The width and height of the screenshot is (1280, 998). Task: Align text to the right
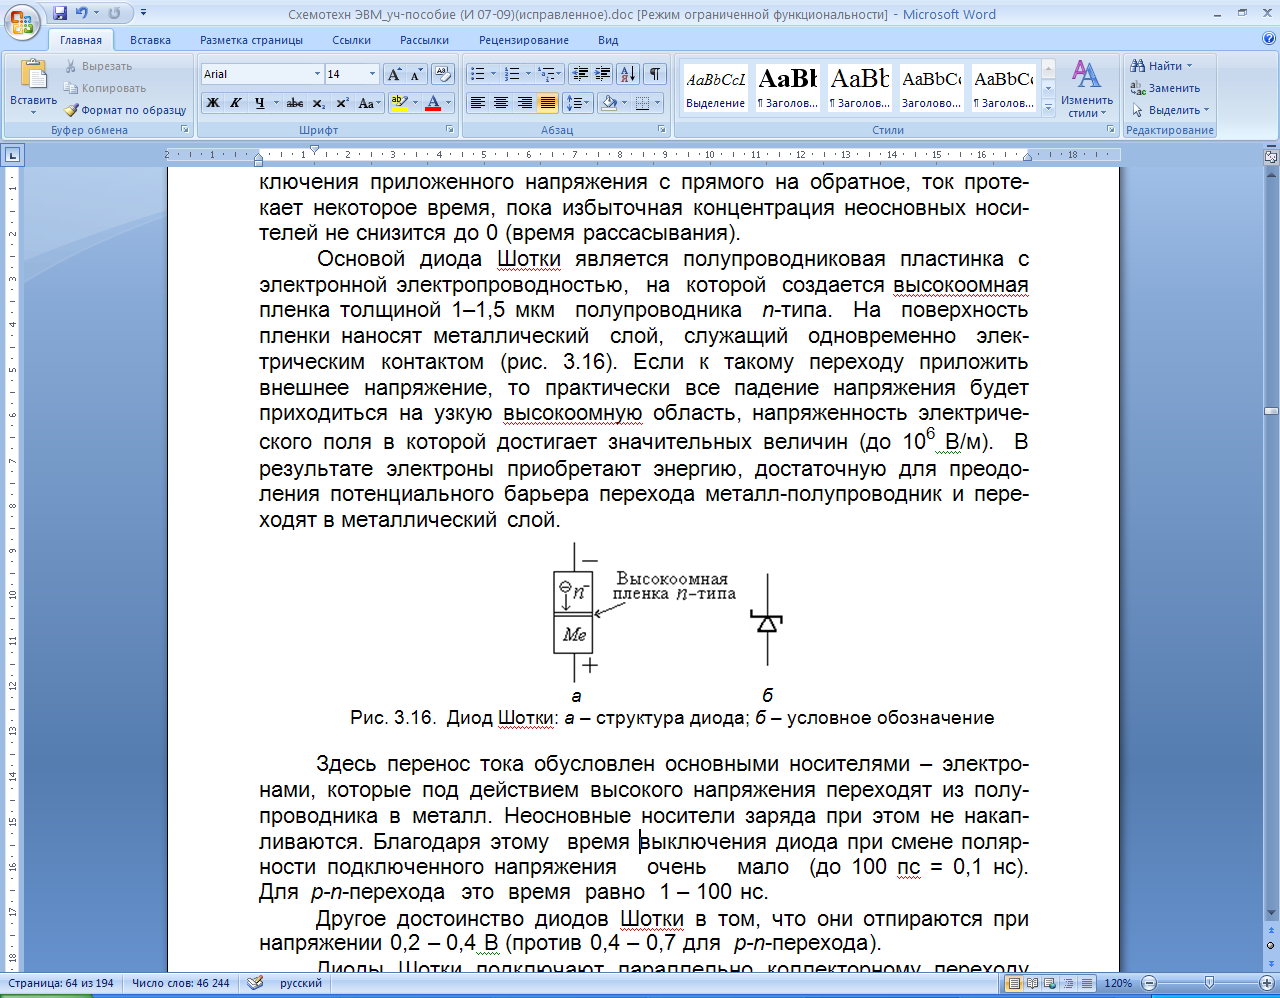point(524,103)
